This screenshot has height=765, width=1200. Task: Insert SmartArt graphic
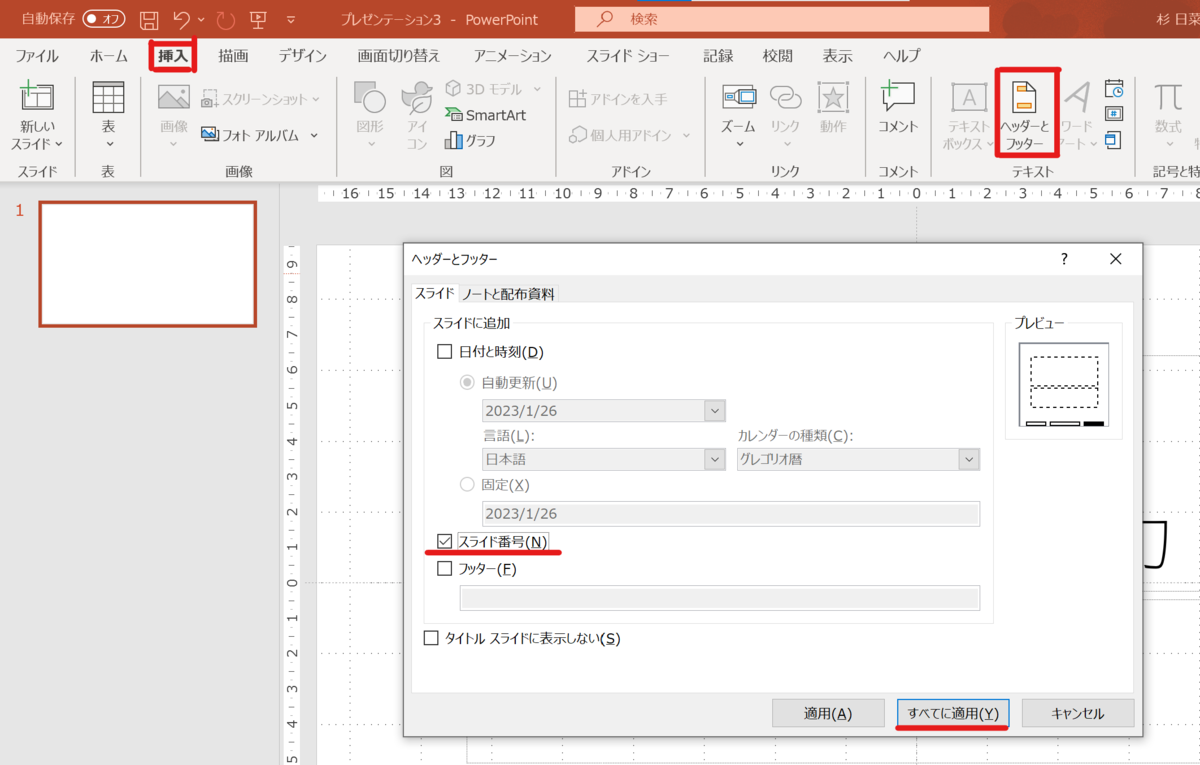(x=486, y=115)
